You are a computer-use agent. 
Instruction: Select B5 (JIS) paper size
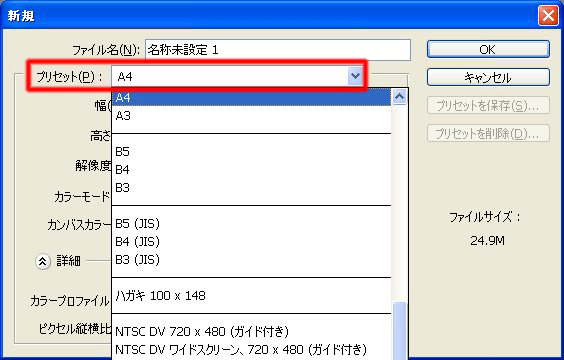click(251, 224)
